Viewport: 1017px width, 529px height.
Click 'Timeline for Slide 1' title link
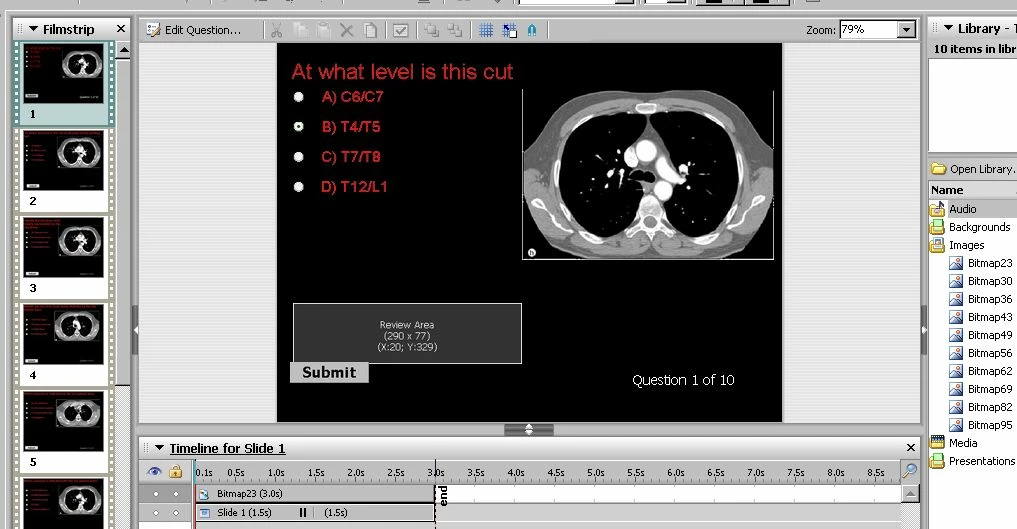[x=227, y=449]
